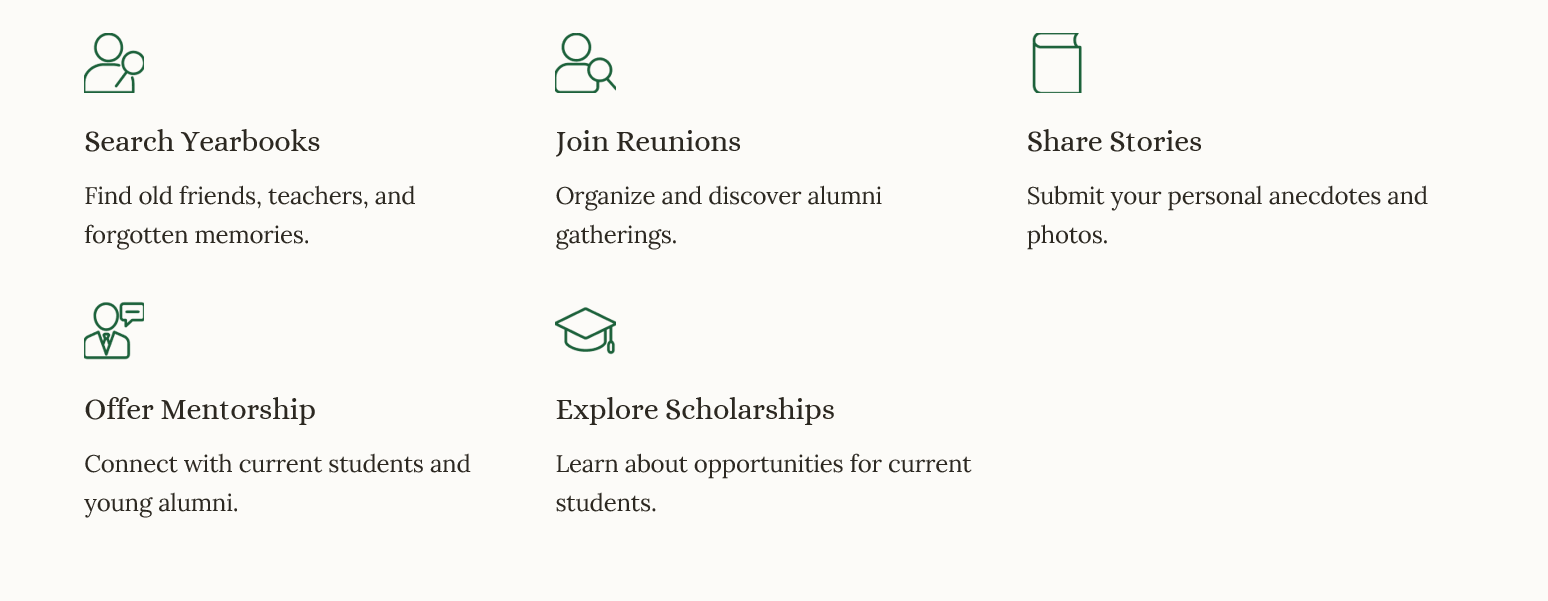
Task: Click the 'Find old friends, teachers' description line
Action: coord(249,196)
